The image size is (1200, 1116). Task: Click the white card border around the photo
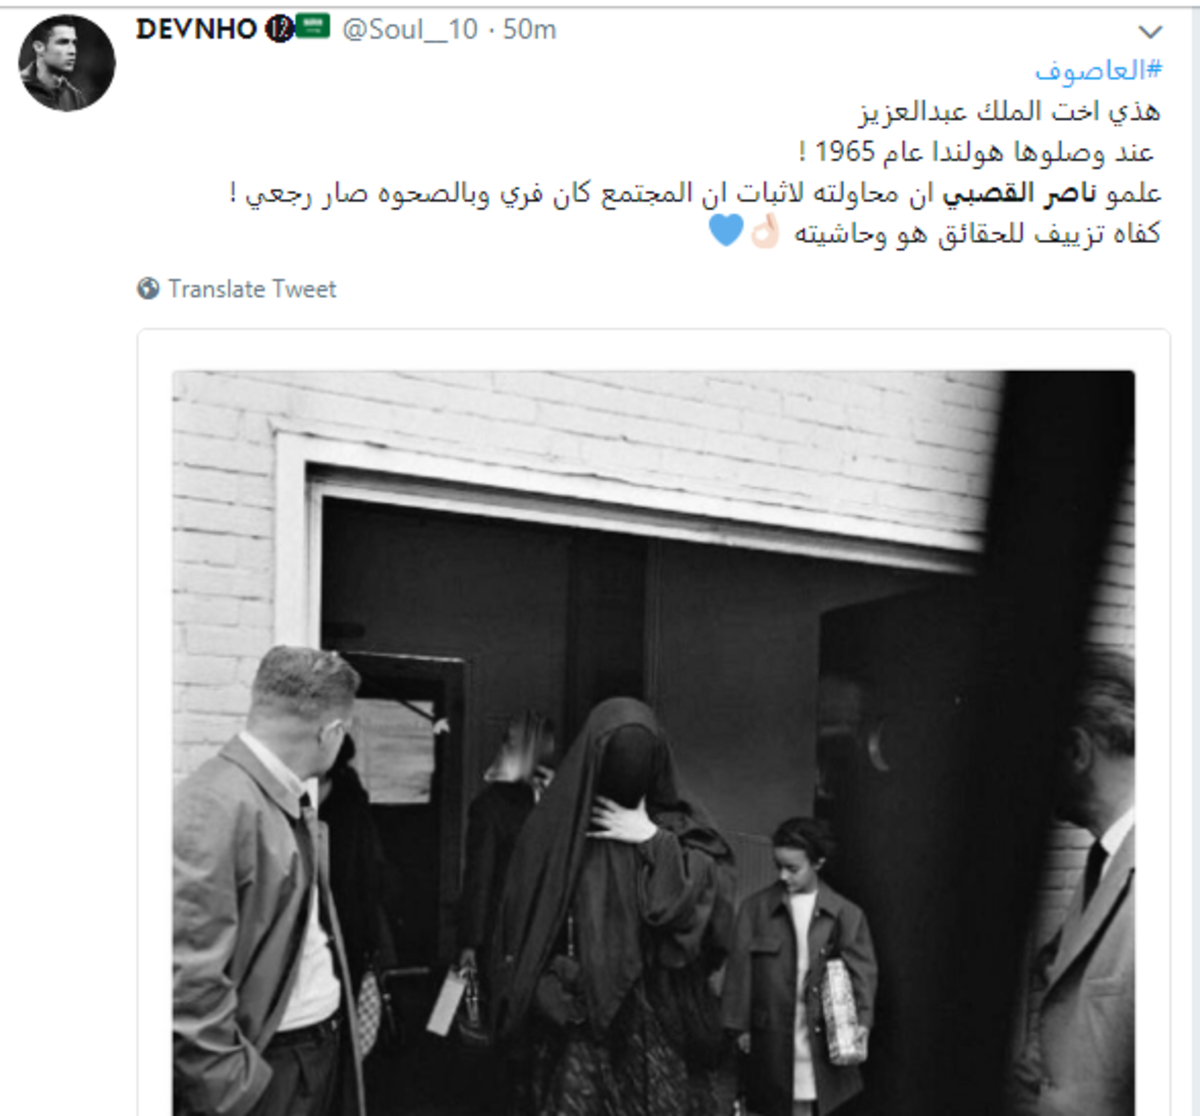point(654,350)
